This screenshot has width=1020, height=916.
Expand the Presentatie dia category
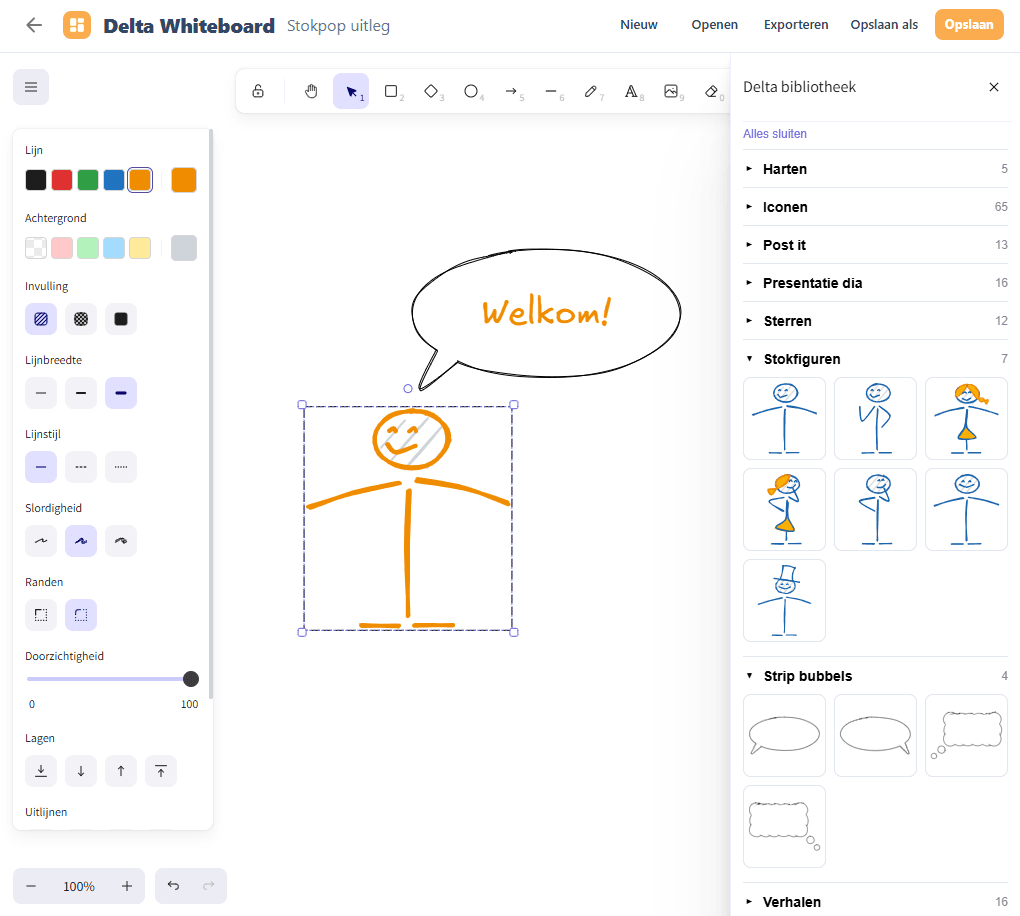click(876, 283)
